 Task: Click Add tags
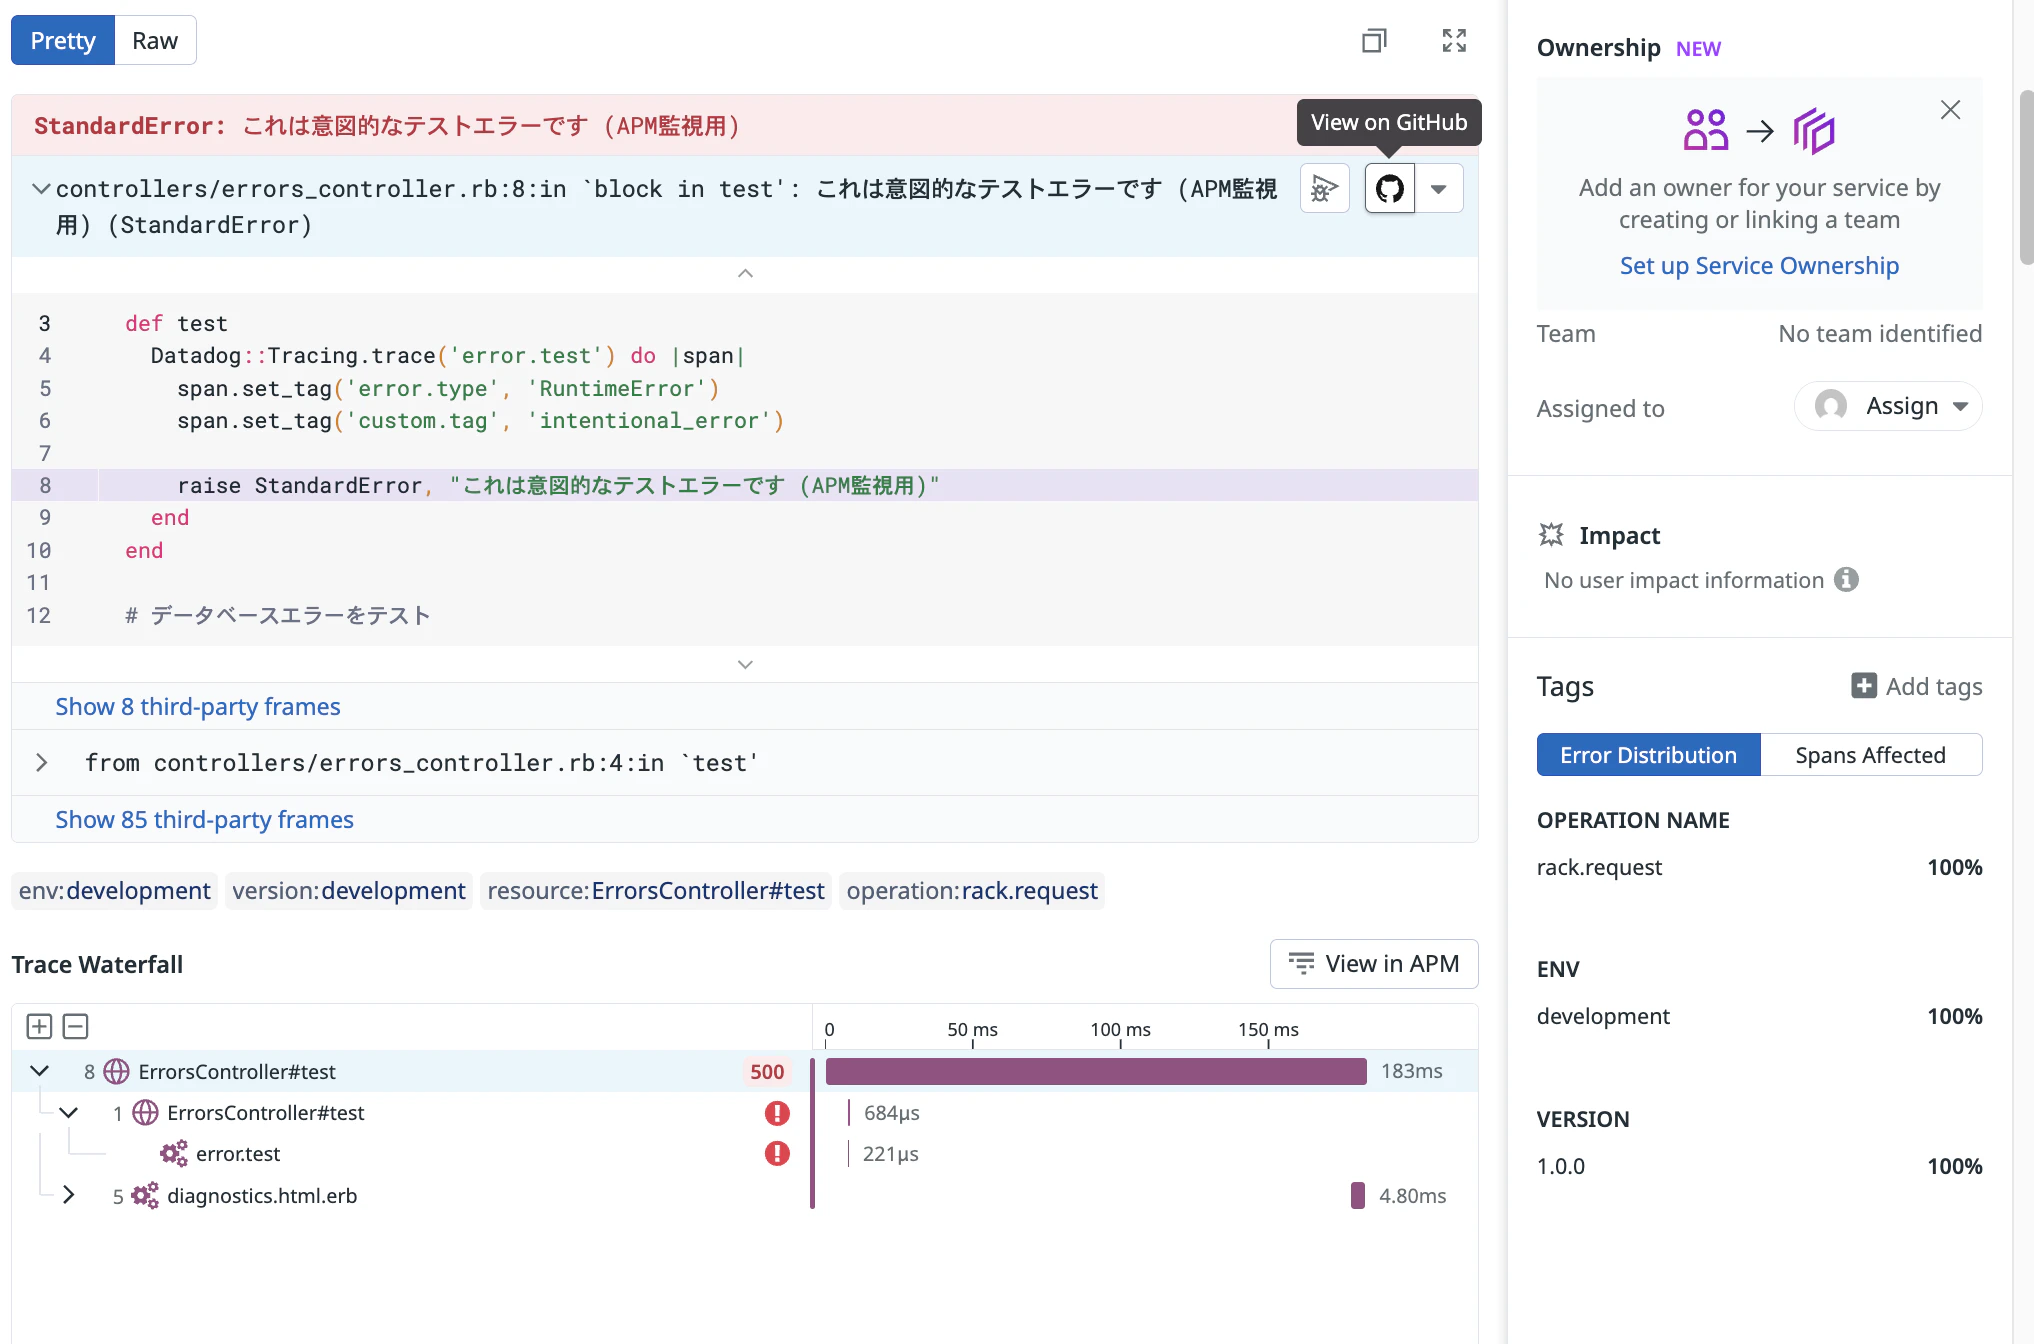pos(1916,686)
